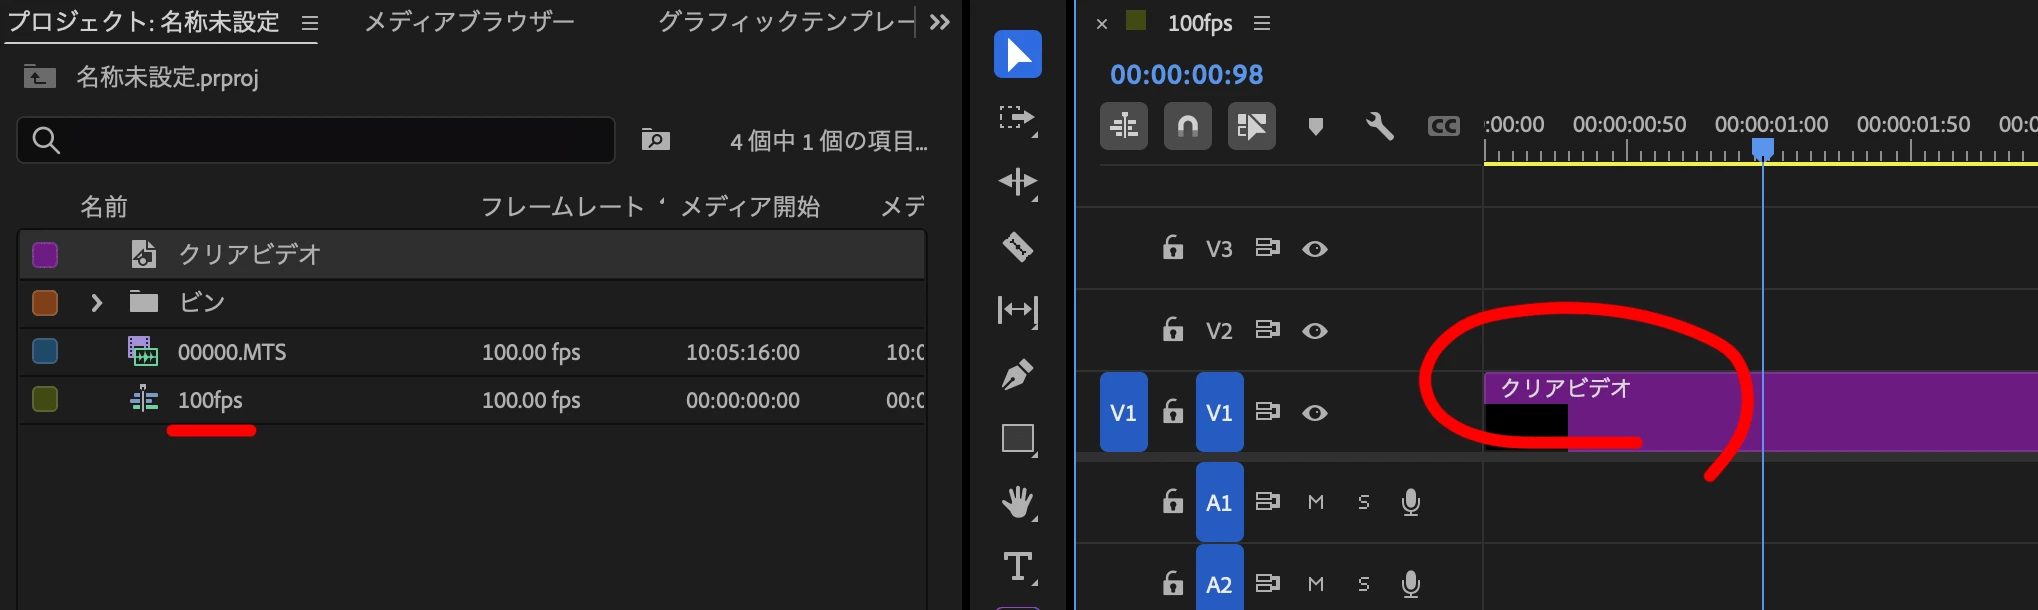2038x610 pixels.
Task: Toggle V1 track targeting button
Action: pyautogui.click(x=1220, y=412)
